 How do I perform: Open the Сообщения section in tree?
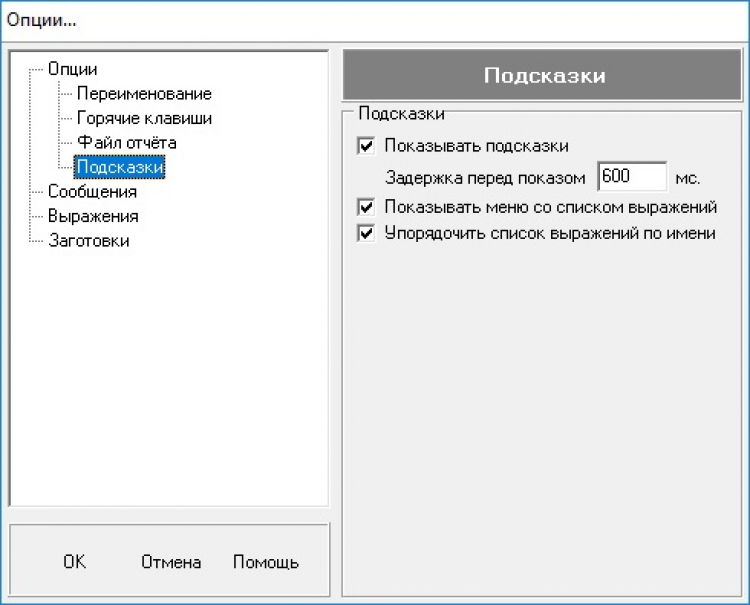coord(92,191)
